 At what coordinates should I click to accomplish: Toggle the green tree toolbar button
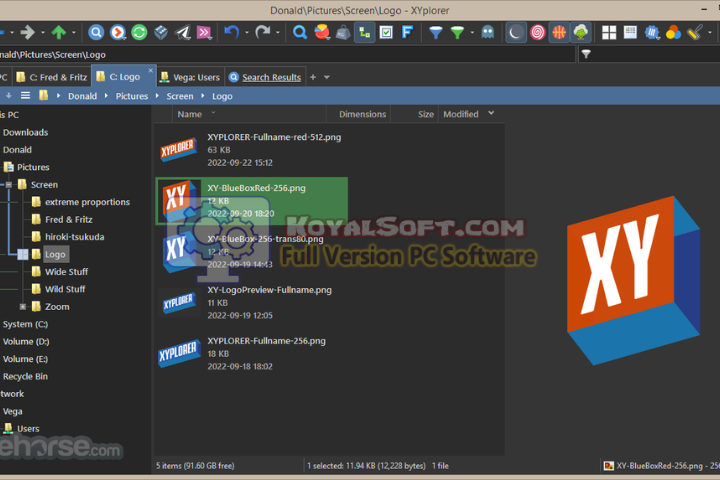pyautogui.click(x=580, y=32)
